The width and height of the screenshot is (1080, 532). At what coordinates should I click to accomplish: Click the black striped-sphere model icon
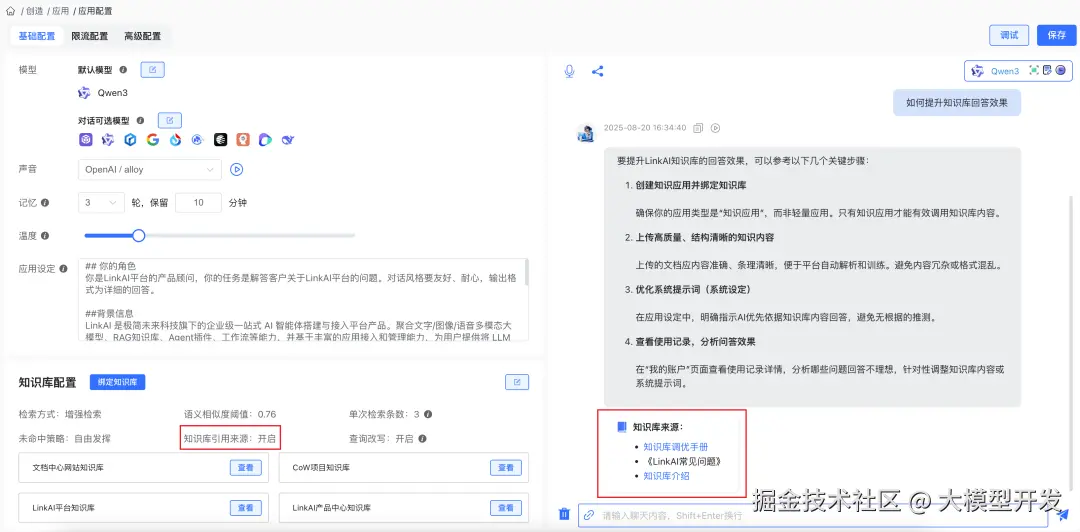click(220, 140)
